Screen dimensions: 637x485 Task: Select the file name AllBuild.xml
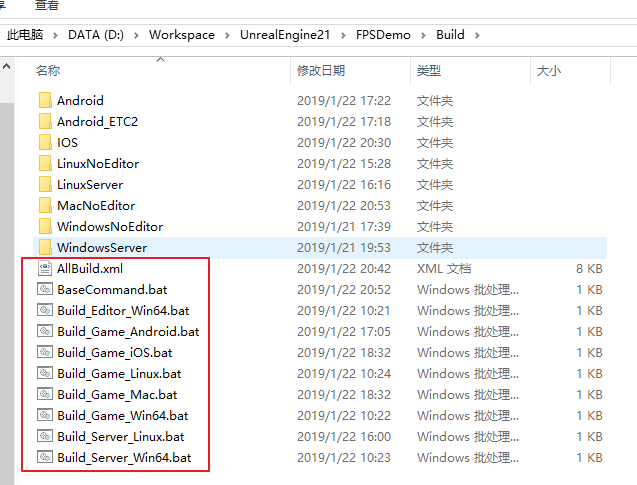(x=90, y=268)
